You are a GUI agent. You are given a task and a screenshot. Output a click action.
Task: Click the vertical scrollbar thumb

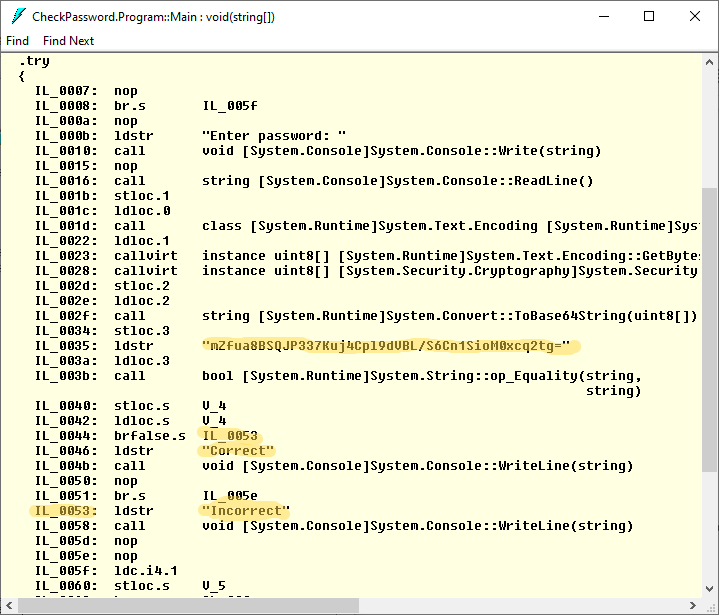(x=709, y=328)
